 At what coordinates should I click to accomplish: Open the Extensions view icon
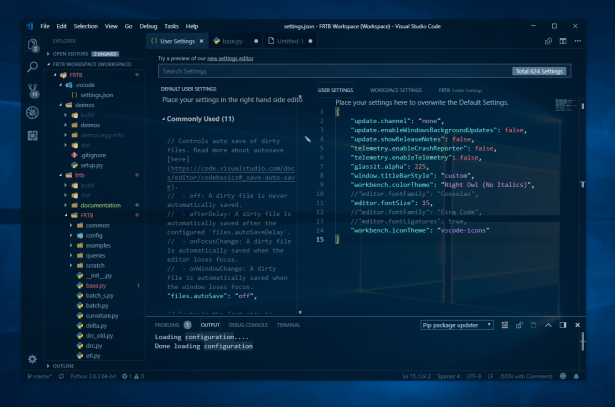(x=32, y=134)
